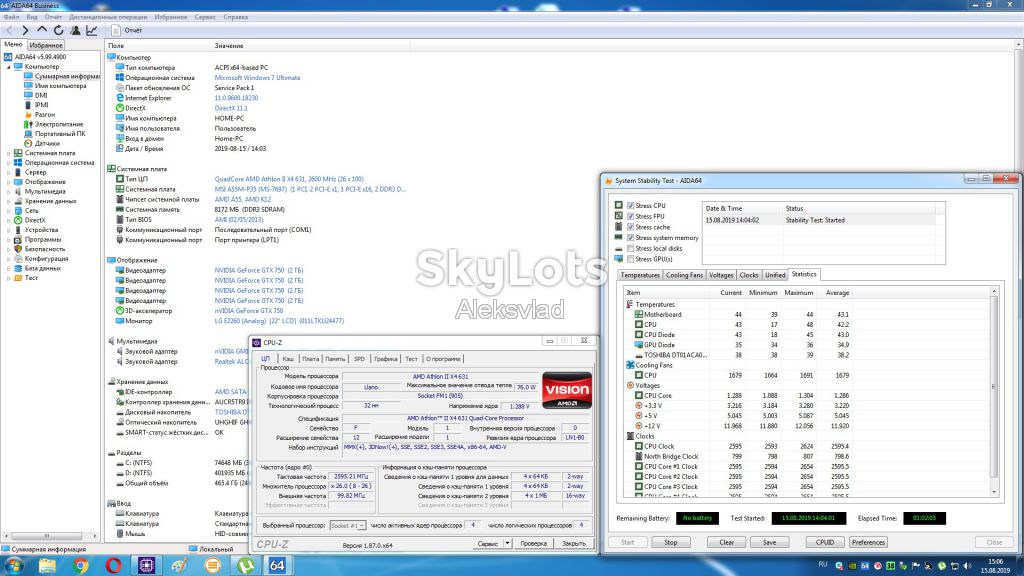Click the Stress GPU(s) monitor icon
The image size is (1024, 576).
(x=618, y=259)
